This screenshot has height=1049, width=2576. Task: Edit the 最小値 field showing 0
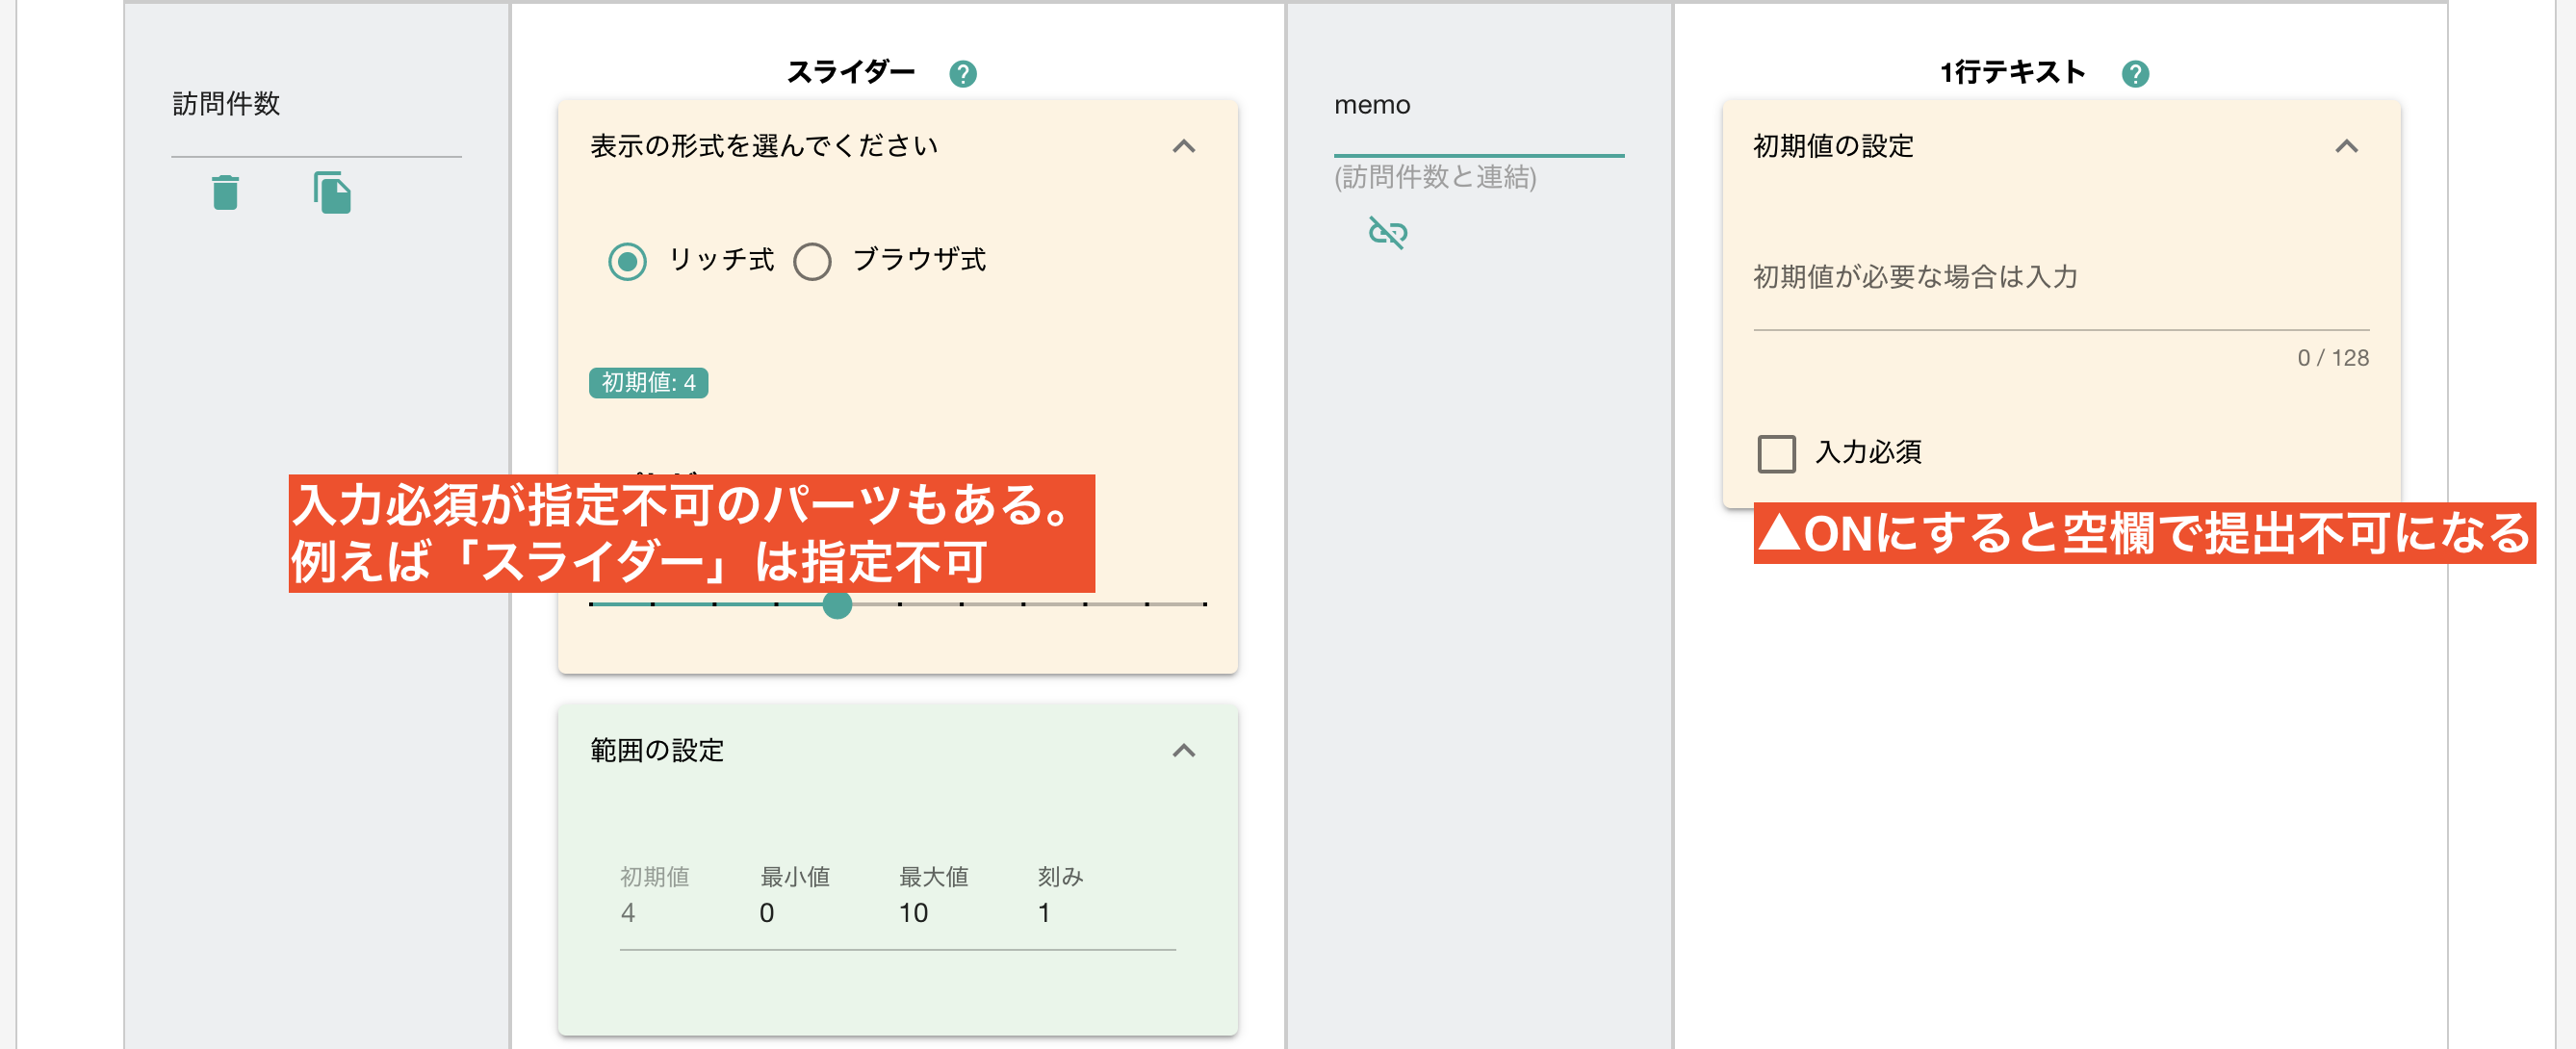click(795, 912)
